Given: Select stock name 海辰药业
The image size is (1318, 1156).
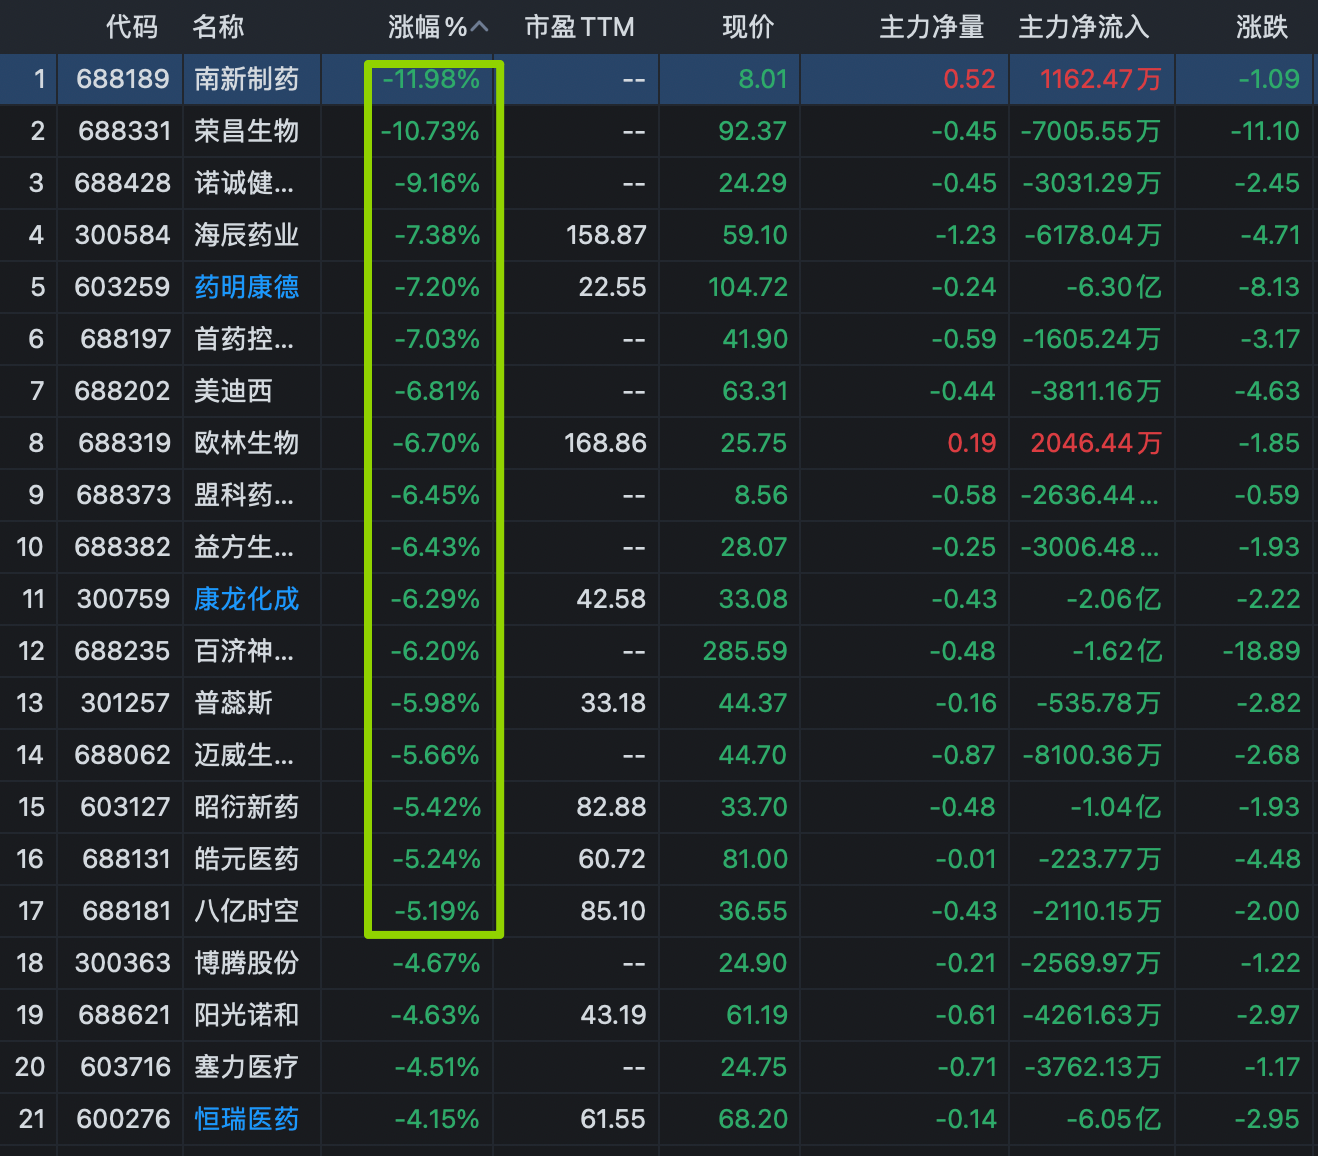Looking at the screenshot, I should (x=247, y=235).
